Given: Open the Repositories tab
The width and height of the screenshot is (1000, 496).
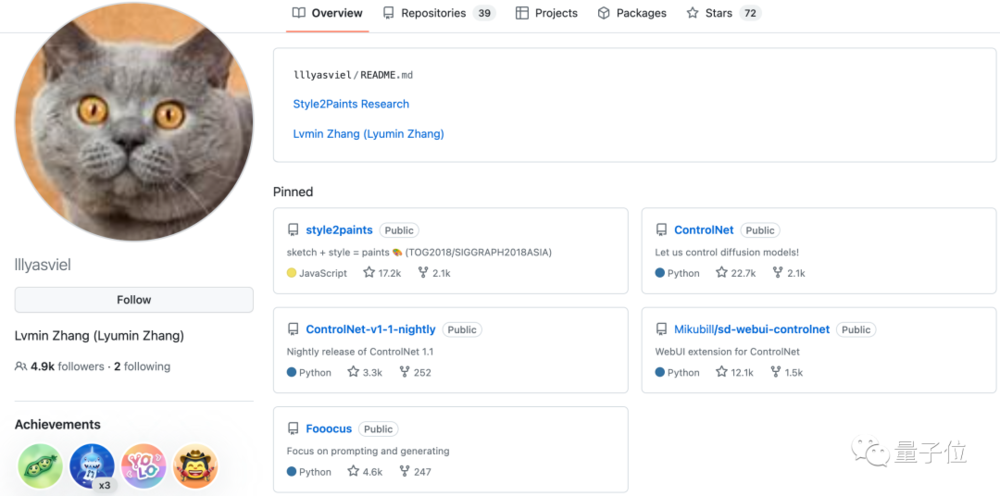Looking at the screenshot, I should pos(439,13).
